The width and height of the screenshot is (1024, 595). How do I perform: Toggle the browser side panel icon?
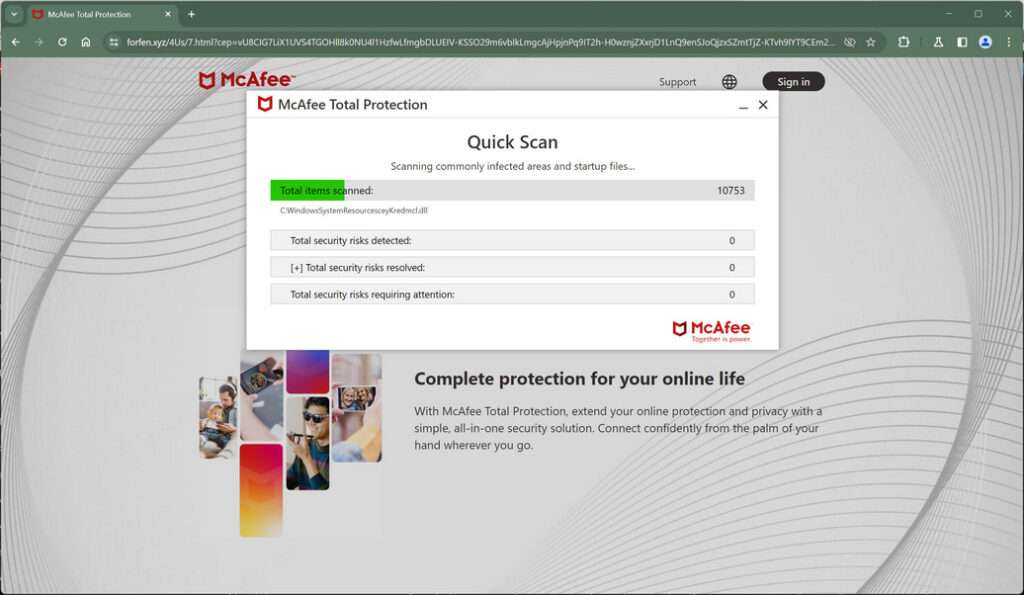(962, 42)
